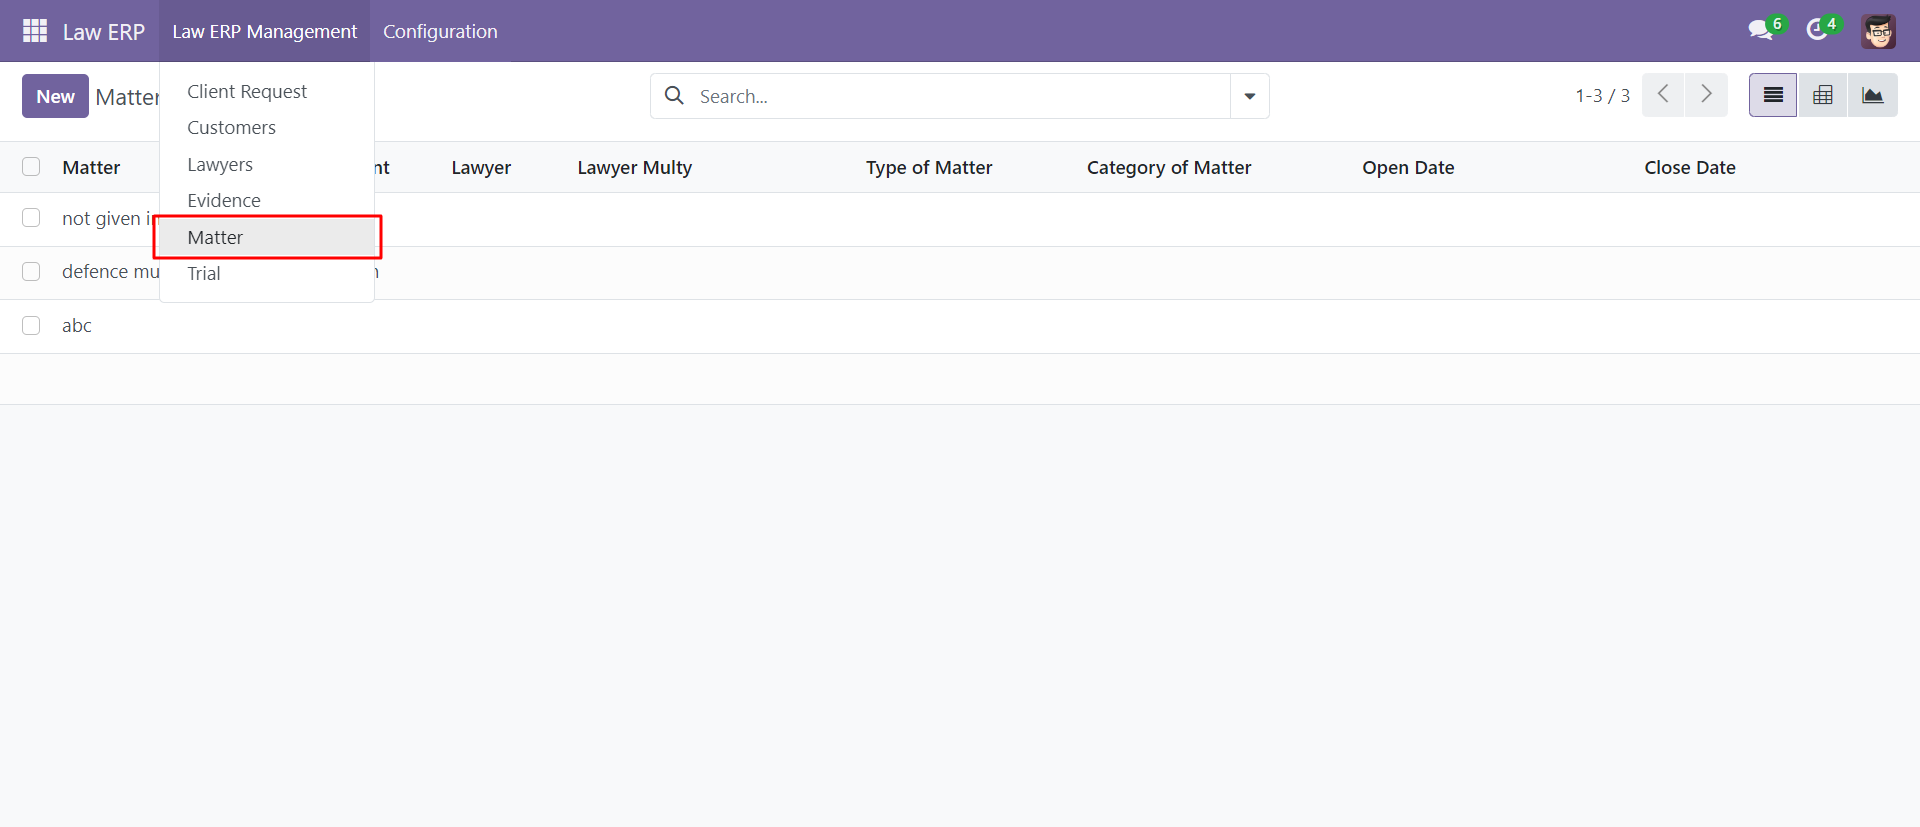Open the Law ERP Management menu
Screen dimensions: 1920x827
tap(264, 31)
